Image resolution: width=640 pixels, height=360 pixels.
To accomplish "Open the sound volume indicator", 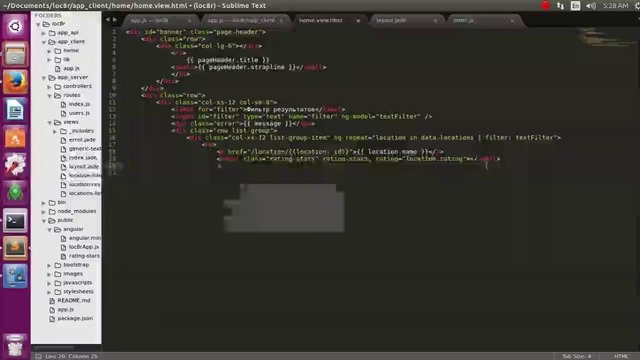I will pyautogui.click(x=591, y=6).
